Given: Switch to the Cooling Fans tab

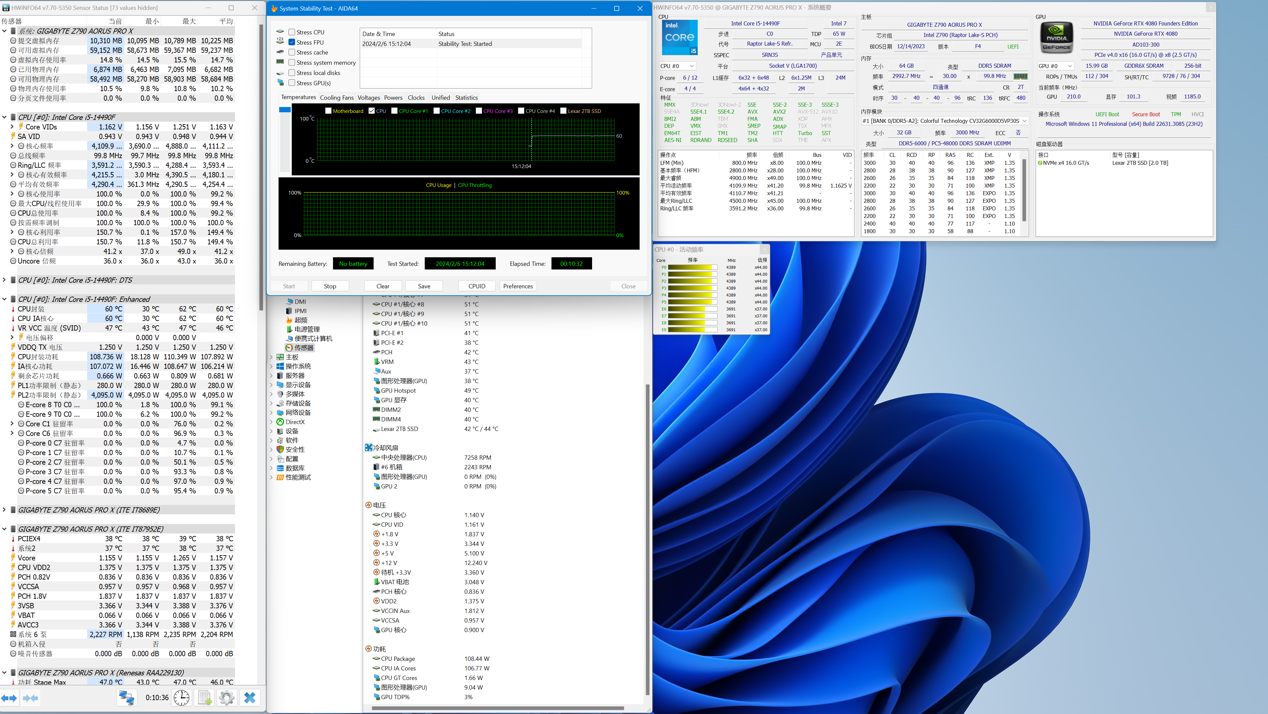Looking at the screenshot, I should (x=337, y=98).
